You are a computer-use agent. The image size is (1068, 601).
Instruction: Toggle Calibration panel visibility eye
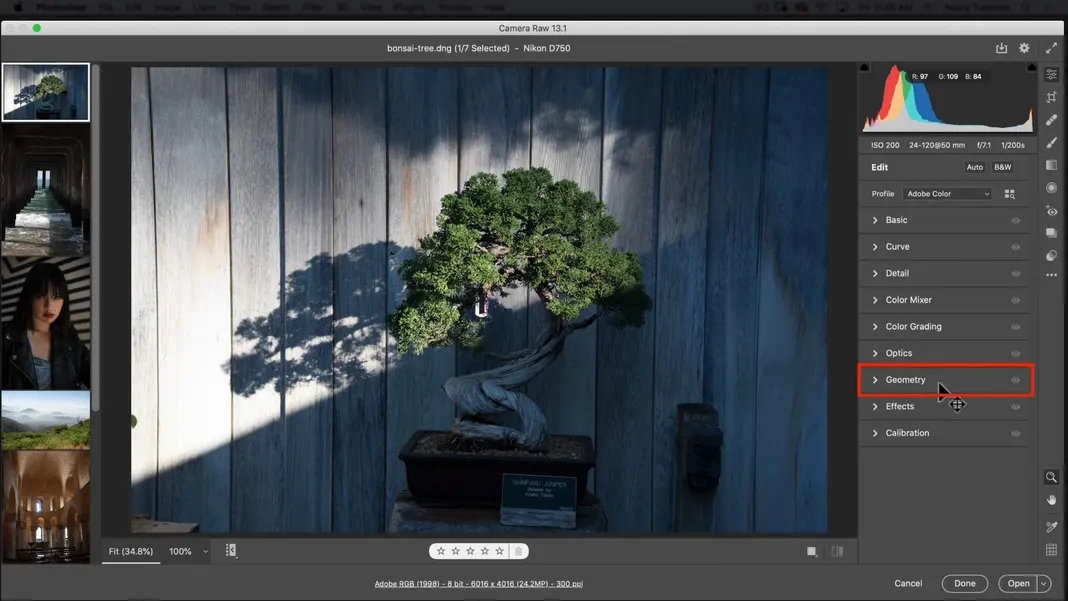pyautogui.click(x=1016, y=433)
